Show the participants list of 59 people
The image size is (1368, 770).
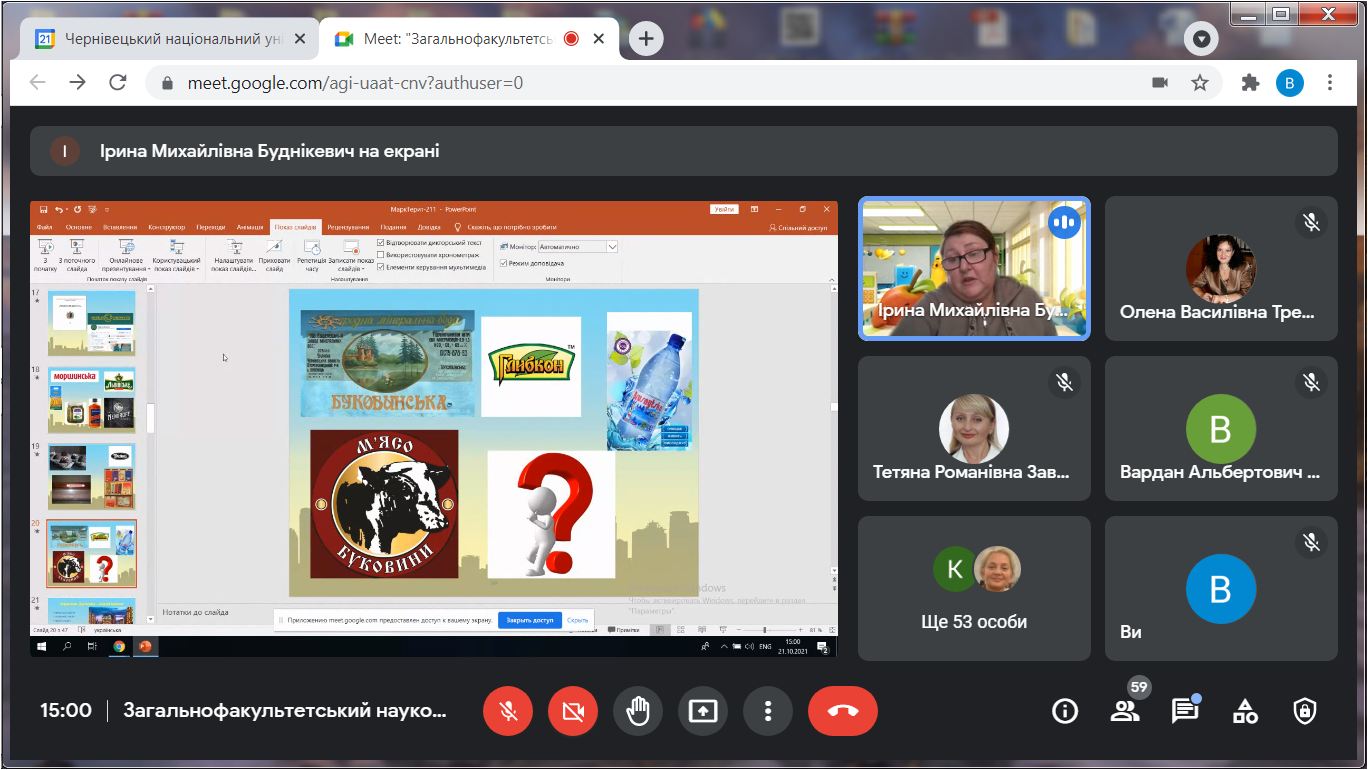[x=1125, y=711]
